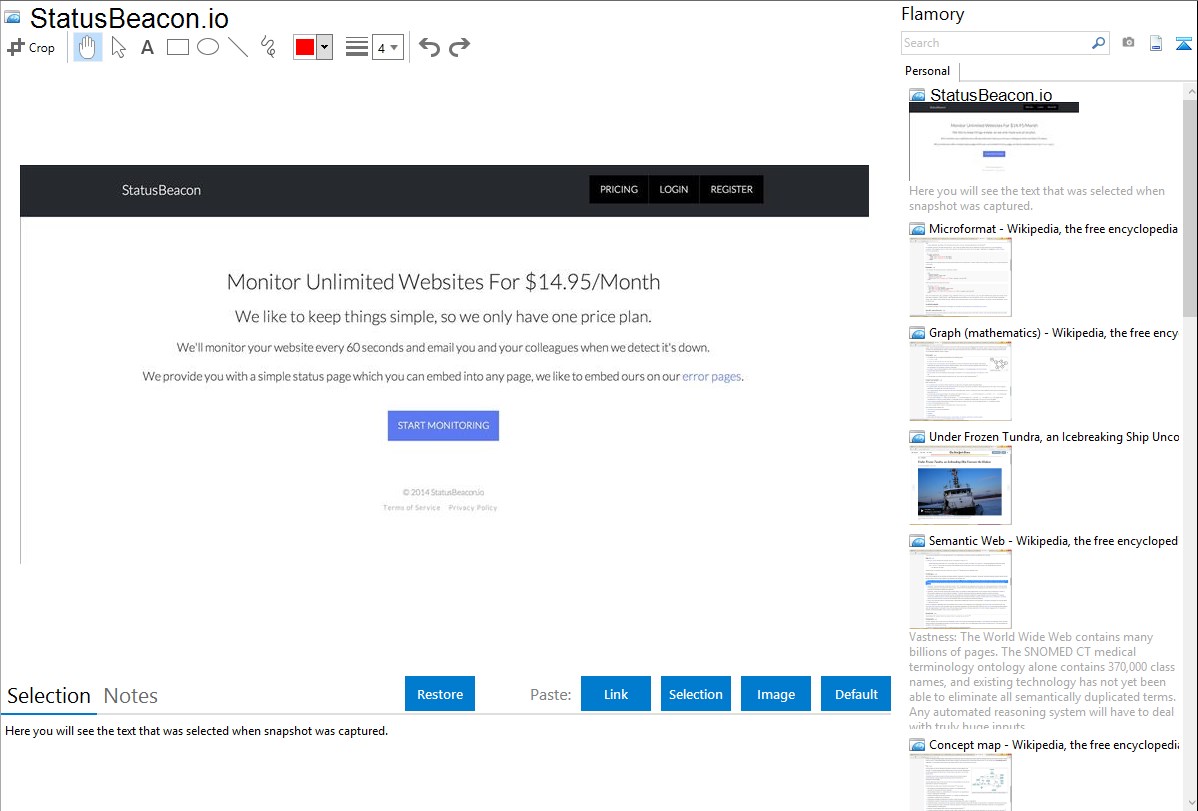Open the color picker dropdown arrow

(324, 47)
